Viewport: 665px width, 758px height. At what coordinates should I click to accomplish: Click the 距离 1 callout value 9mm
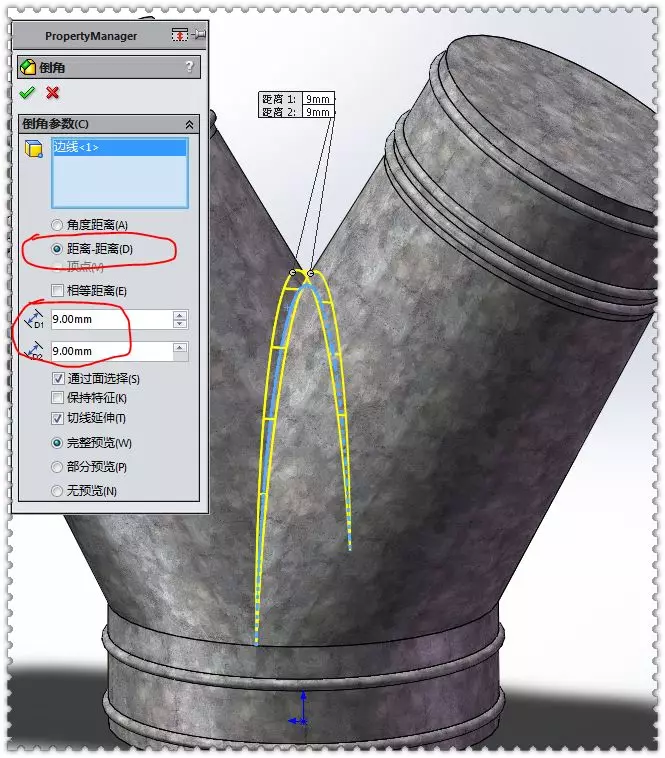pos(318,99)
